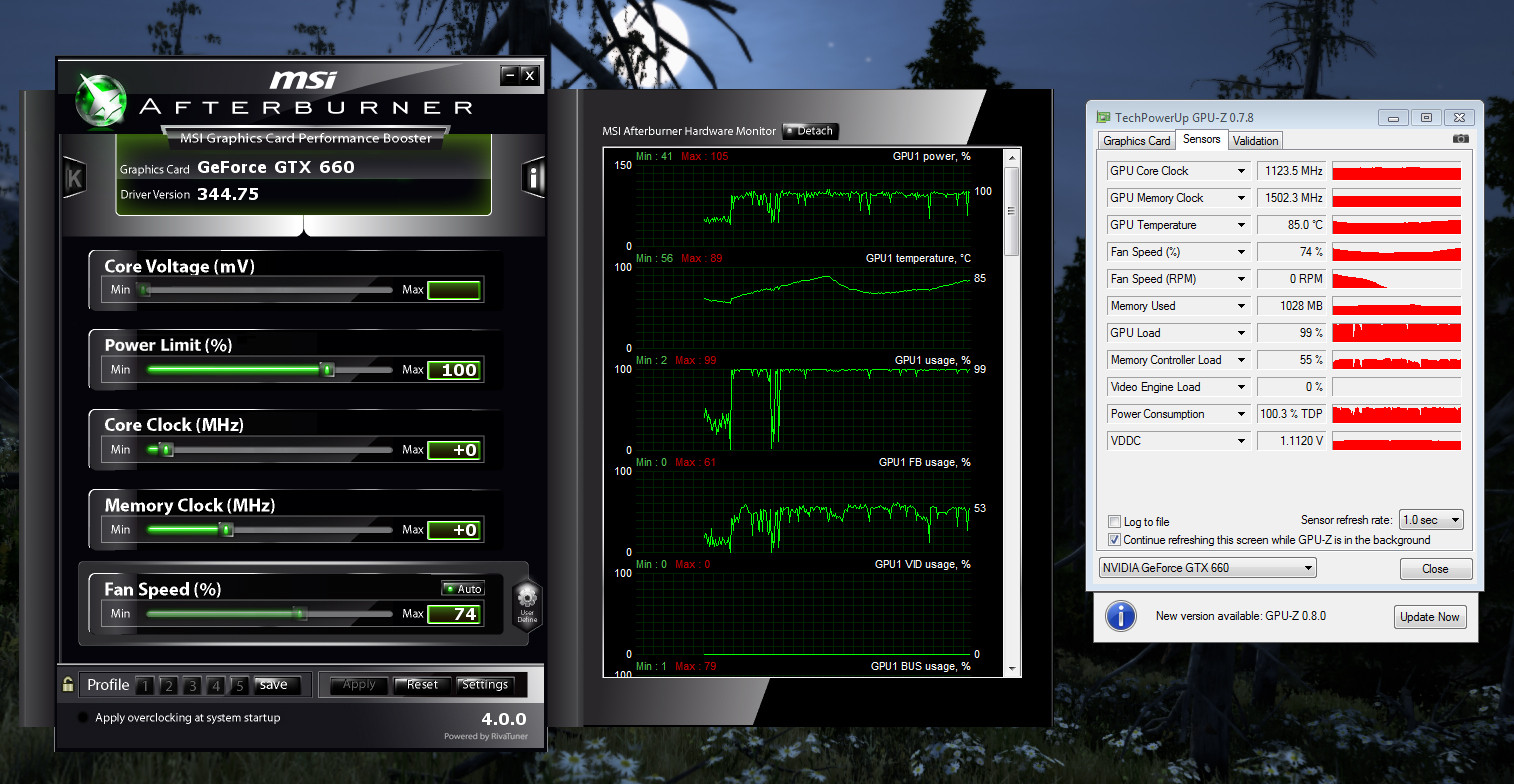
Task: Select profile slot 4
Action: pos(216,686)
